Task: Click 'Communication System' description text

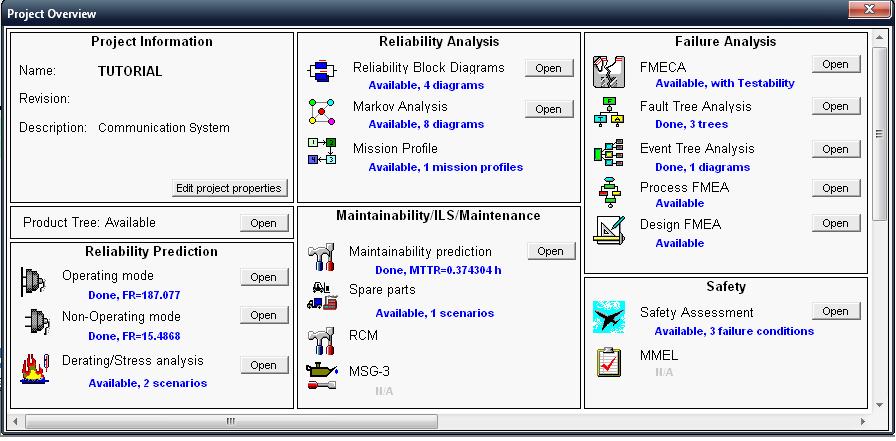Action: point(164,128)
